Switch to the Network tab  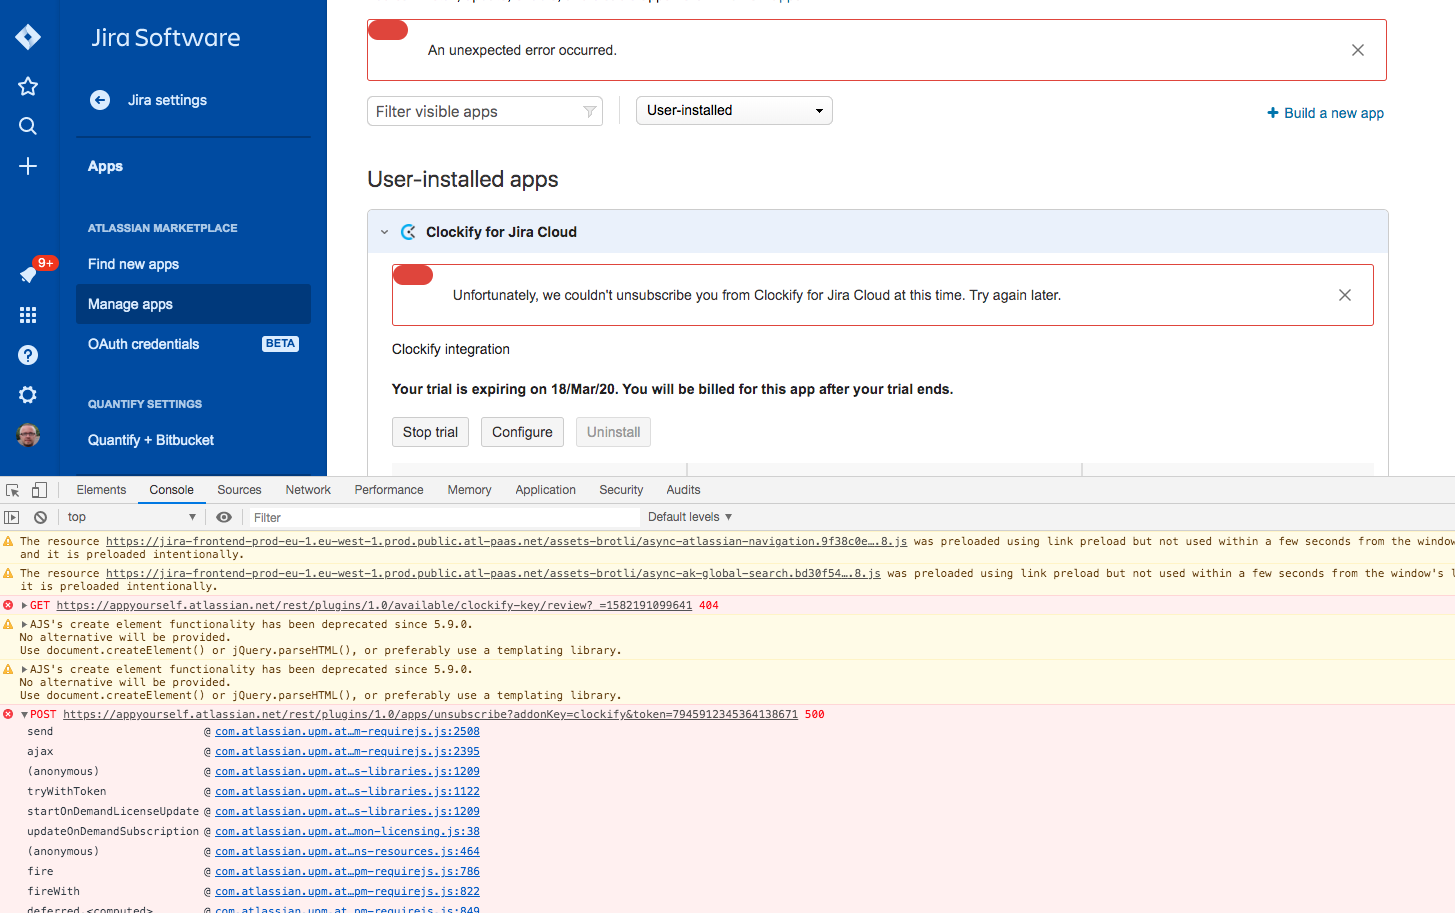coord(308,490)
